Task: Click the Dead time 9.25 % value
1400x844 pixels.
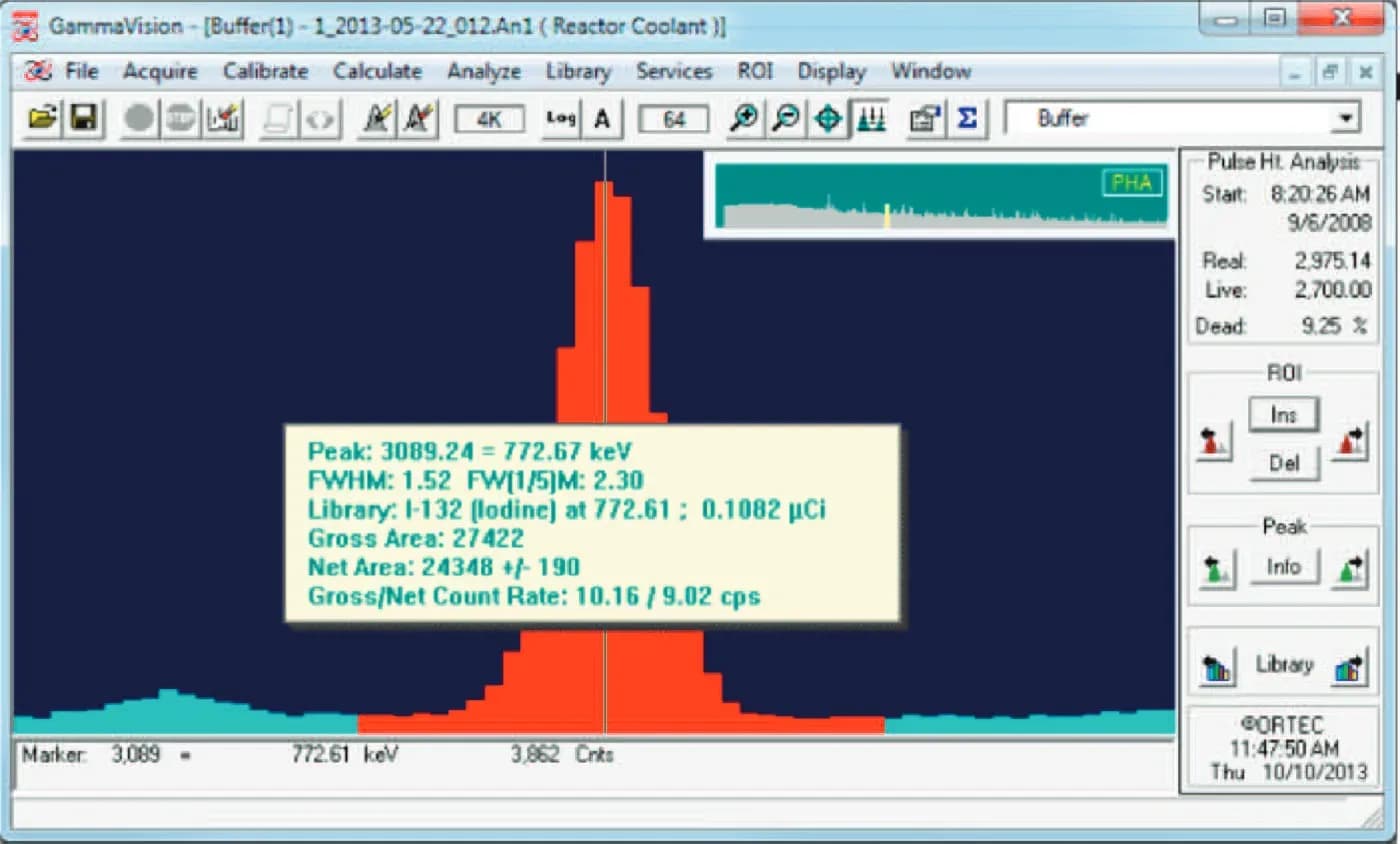Action: coord(1336,326)
